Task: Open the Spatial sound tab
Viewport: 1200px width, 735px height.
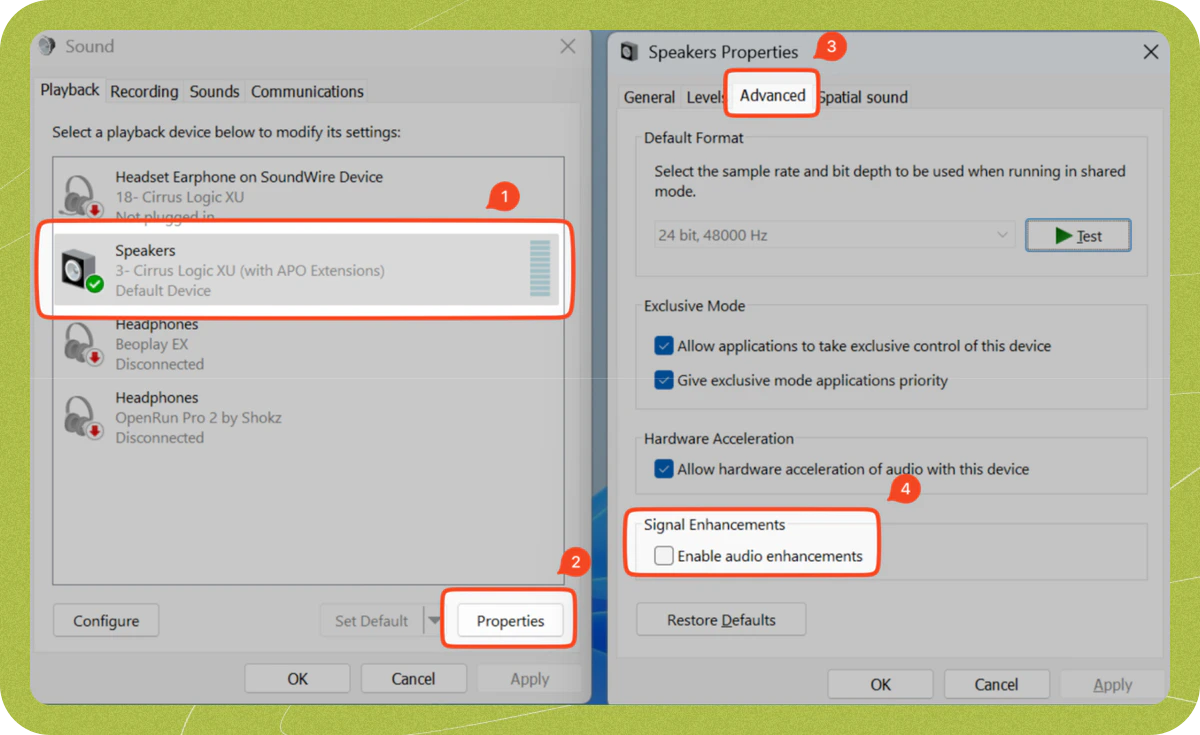Action: tap(863, 97)
